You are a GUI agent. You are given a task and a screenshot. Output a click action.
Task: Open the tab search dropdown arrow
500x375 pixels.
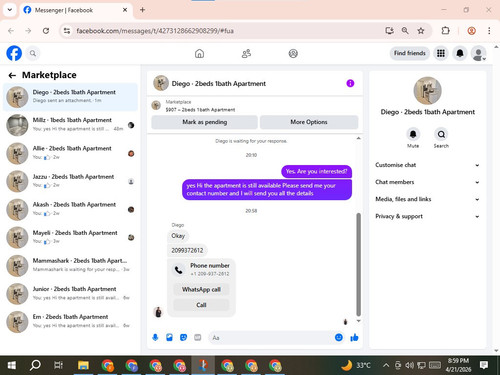(10, 10)
